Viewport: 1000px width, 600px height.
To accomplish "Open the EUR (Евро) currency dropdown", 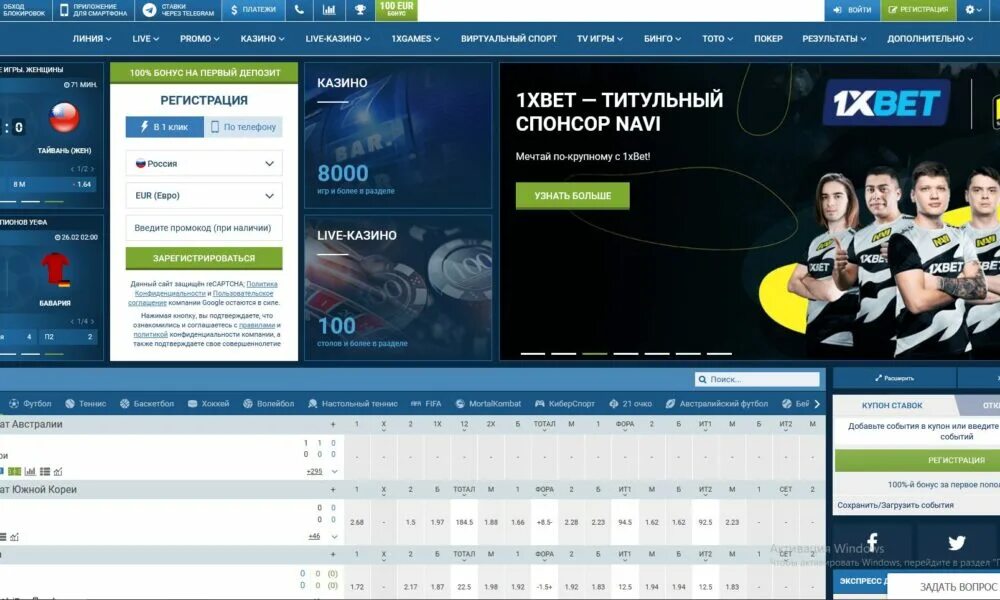I will tap(204, 196).
